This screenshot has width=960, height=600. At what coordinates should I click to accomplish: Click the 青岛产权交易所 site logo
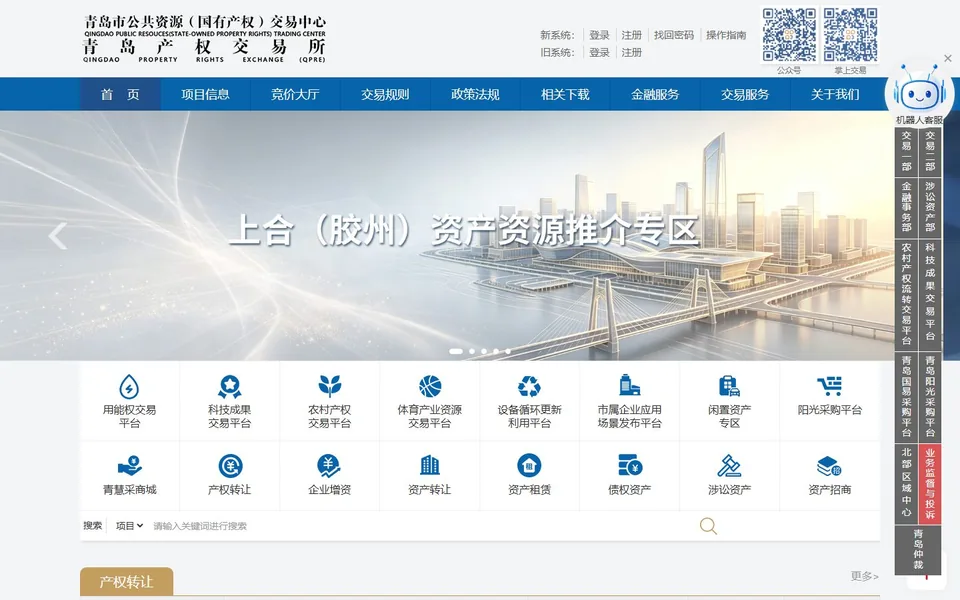204,40
